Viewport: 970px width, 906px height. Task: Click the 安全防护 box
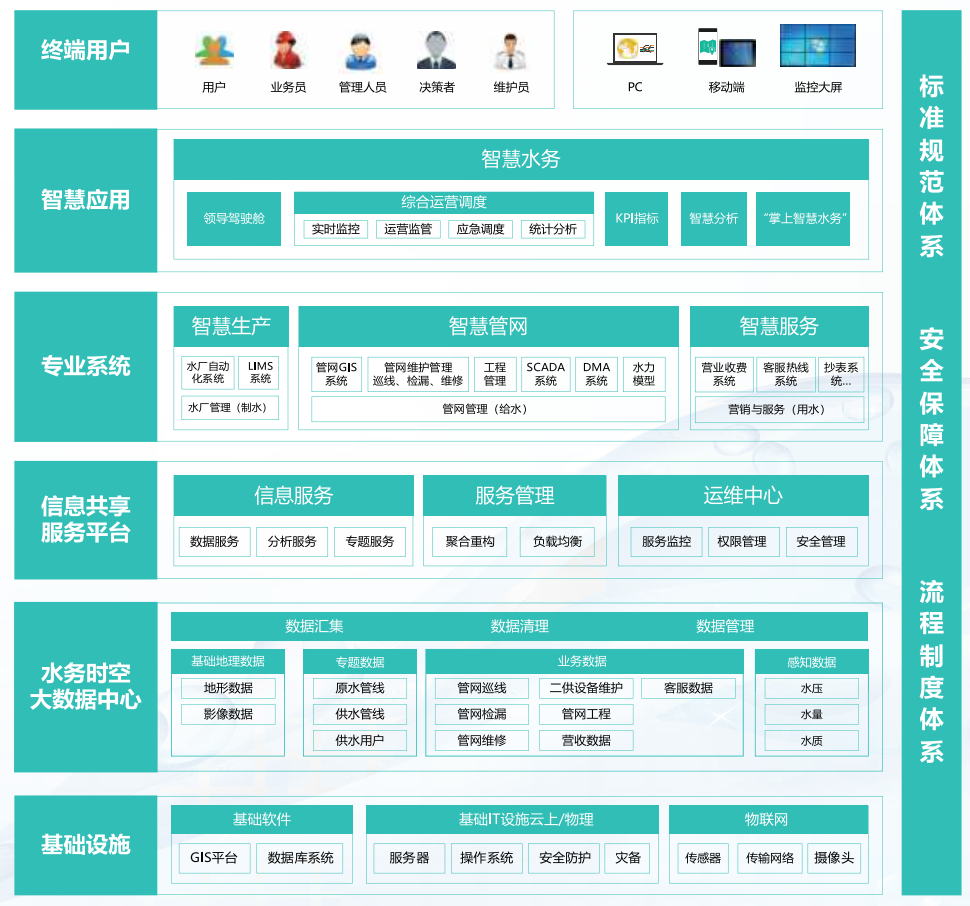(x=564, y=858)
